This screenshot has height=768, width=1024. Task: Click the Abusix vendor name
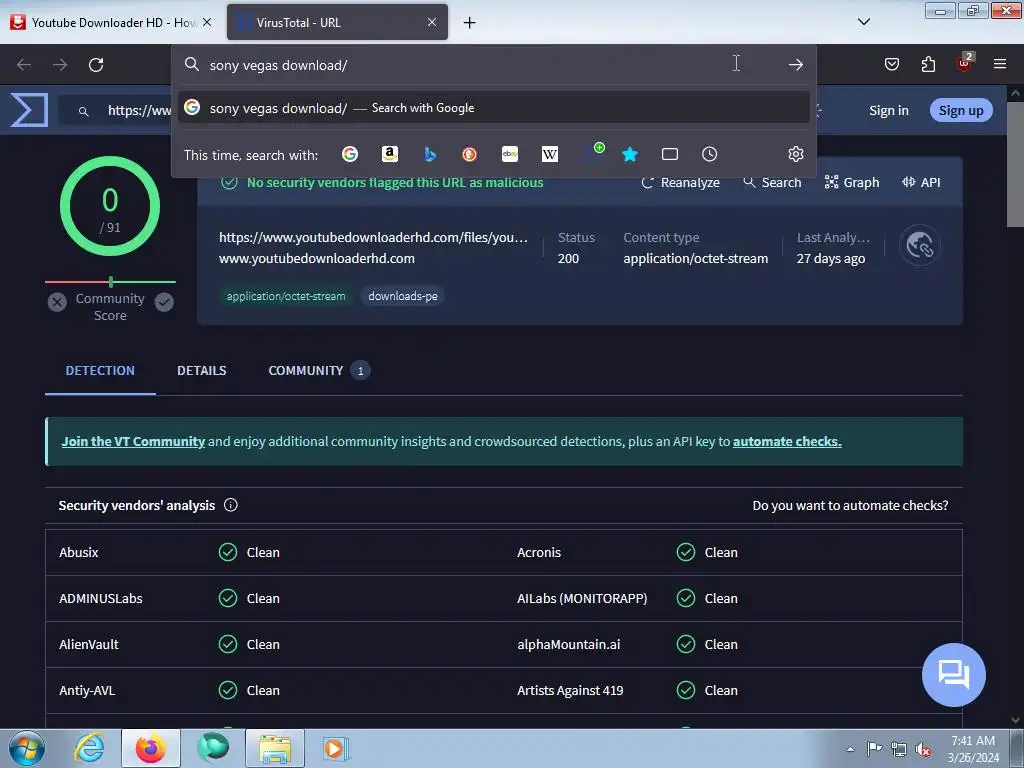pos(78,552)
